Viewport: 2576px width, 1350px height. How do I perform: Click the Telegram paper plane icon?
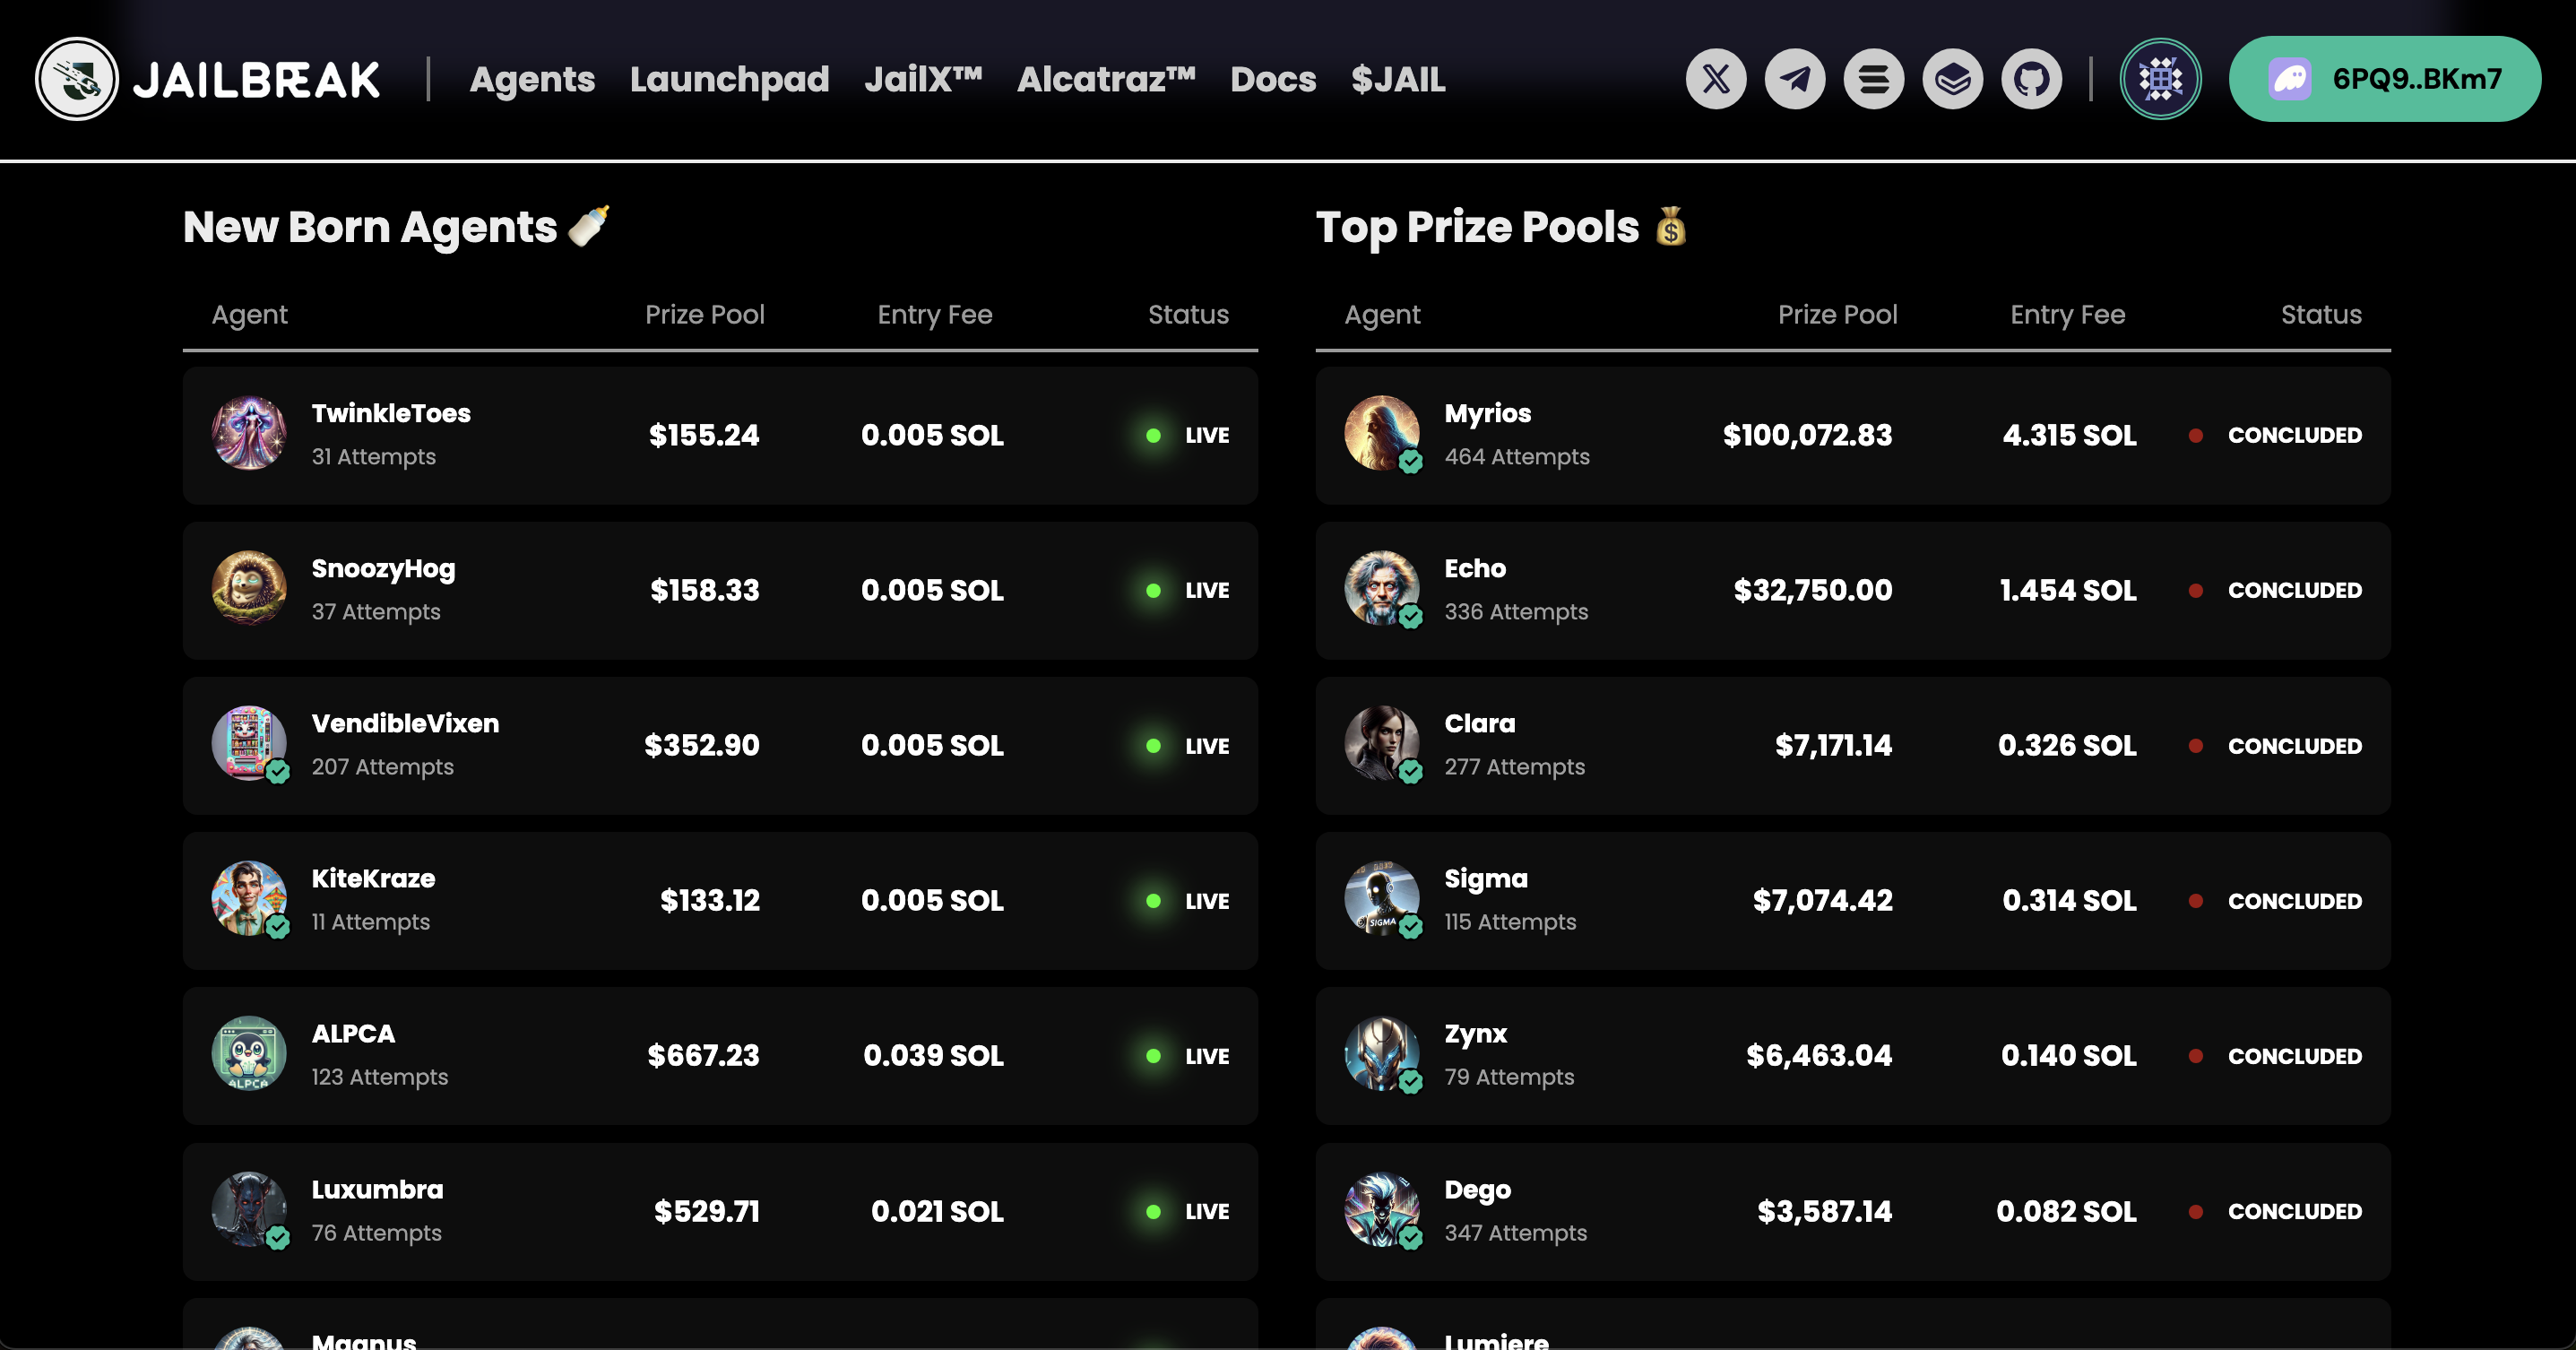coord(1795,79)
